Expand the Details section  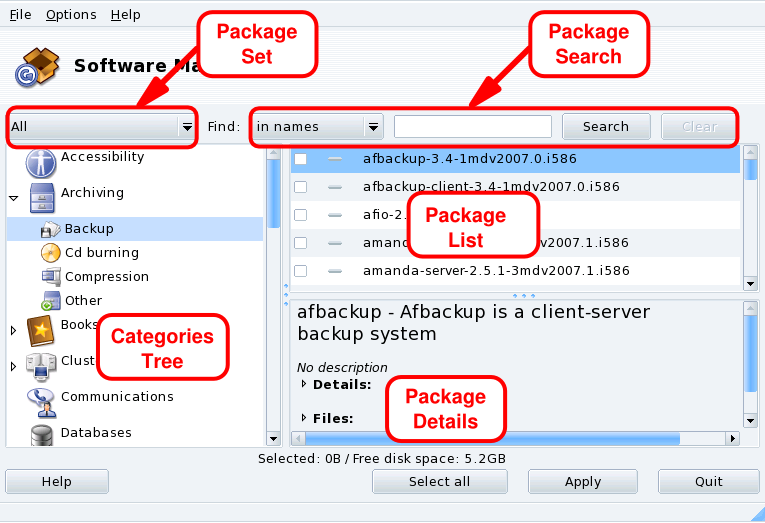tap(305, 384)
